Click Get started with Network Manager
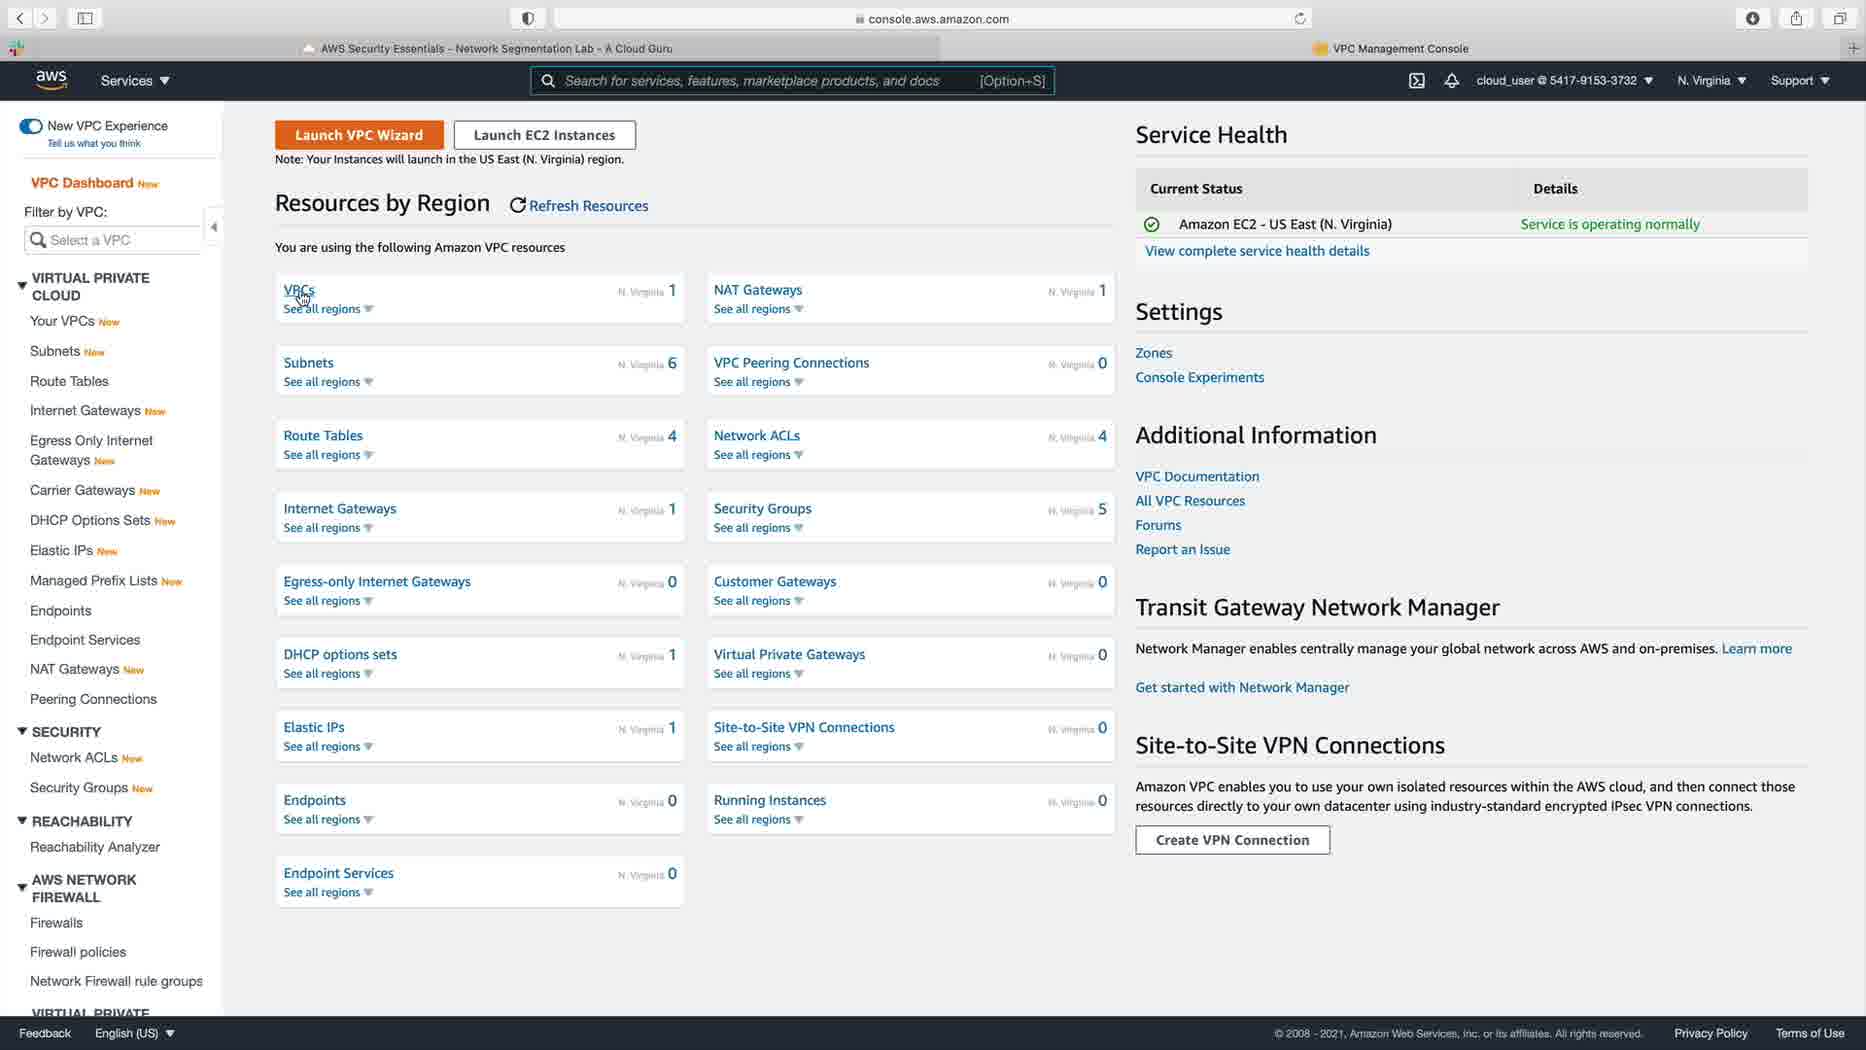Viewport: 1866px width, 1050px height. pos(1242,688)
